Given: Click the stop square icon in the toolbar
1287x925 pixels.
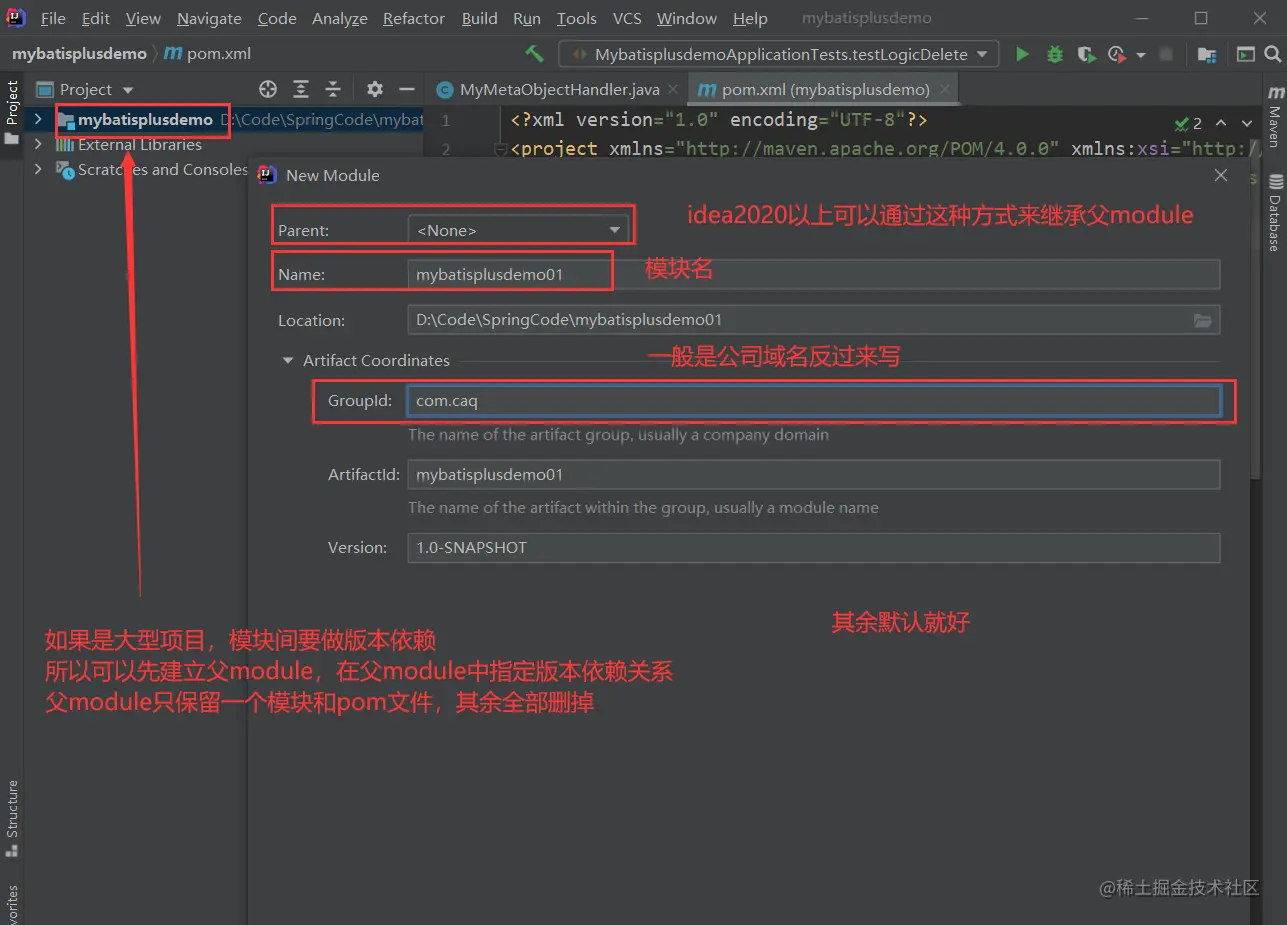Looking at the screenshot, I should tap(1166, 54).
